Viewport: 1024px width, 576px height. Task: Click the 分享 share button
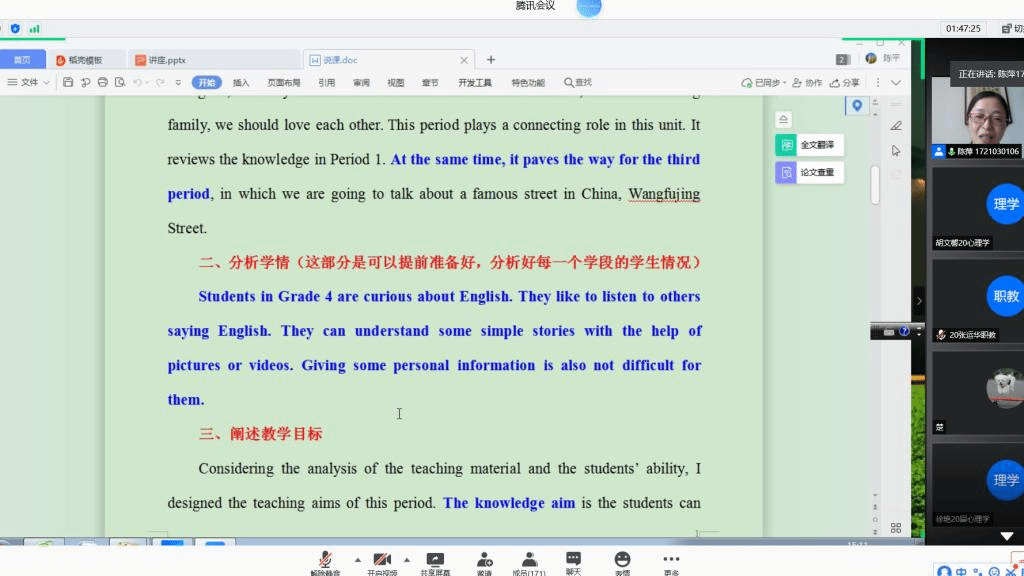pos(845,82)
